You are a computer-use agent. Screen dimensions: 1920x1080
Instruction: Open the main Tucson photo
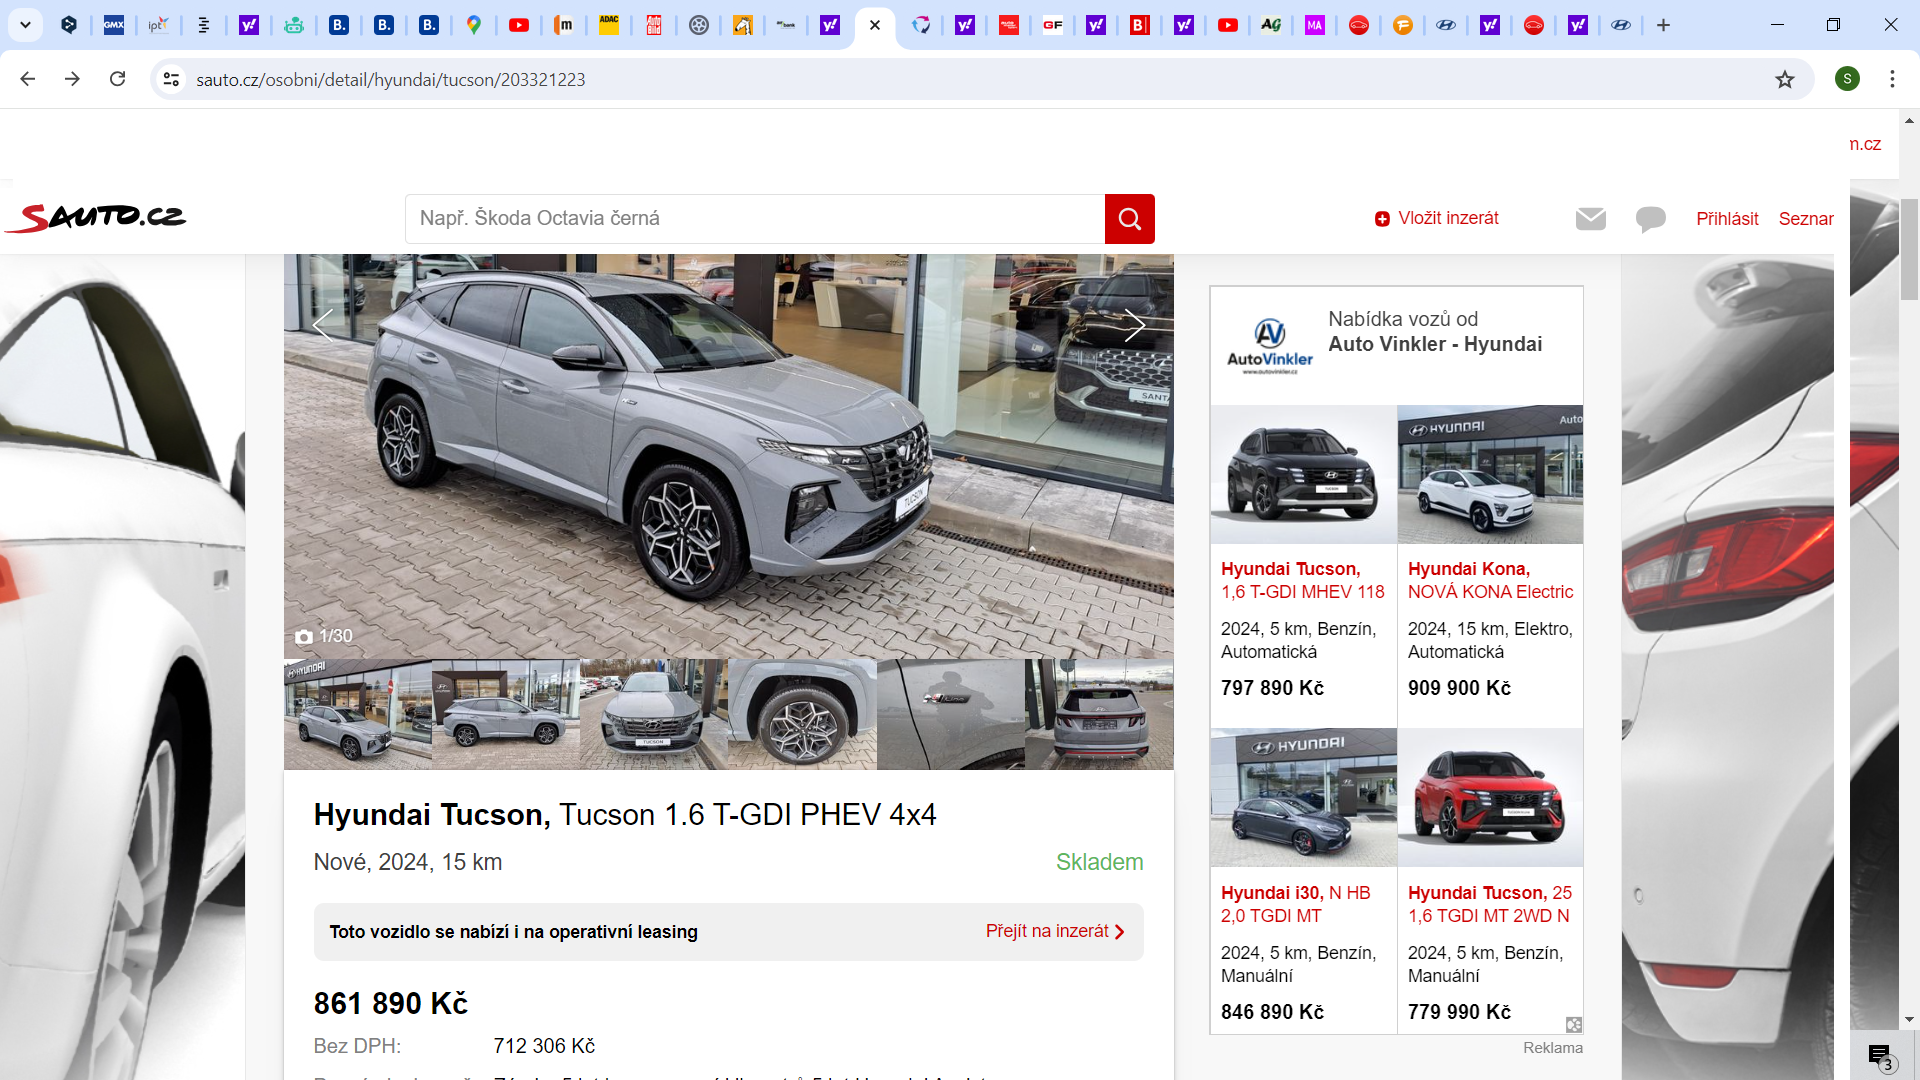click(729, 456)
